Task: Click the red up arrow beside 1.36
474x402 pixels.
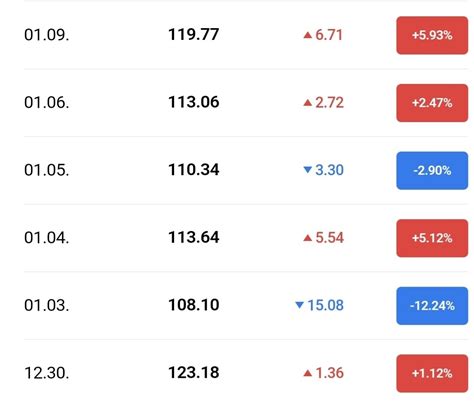Action: coord(308,373)
